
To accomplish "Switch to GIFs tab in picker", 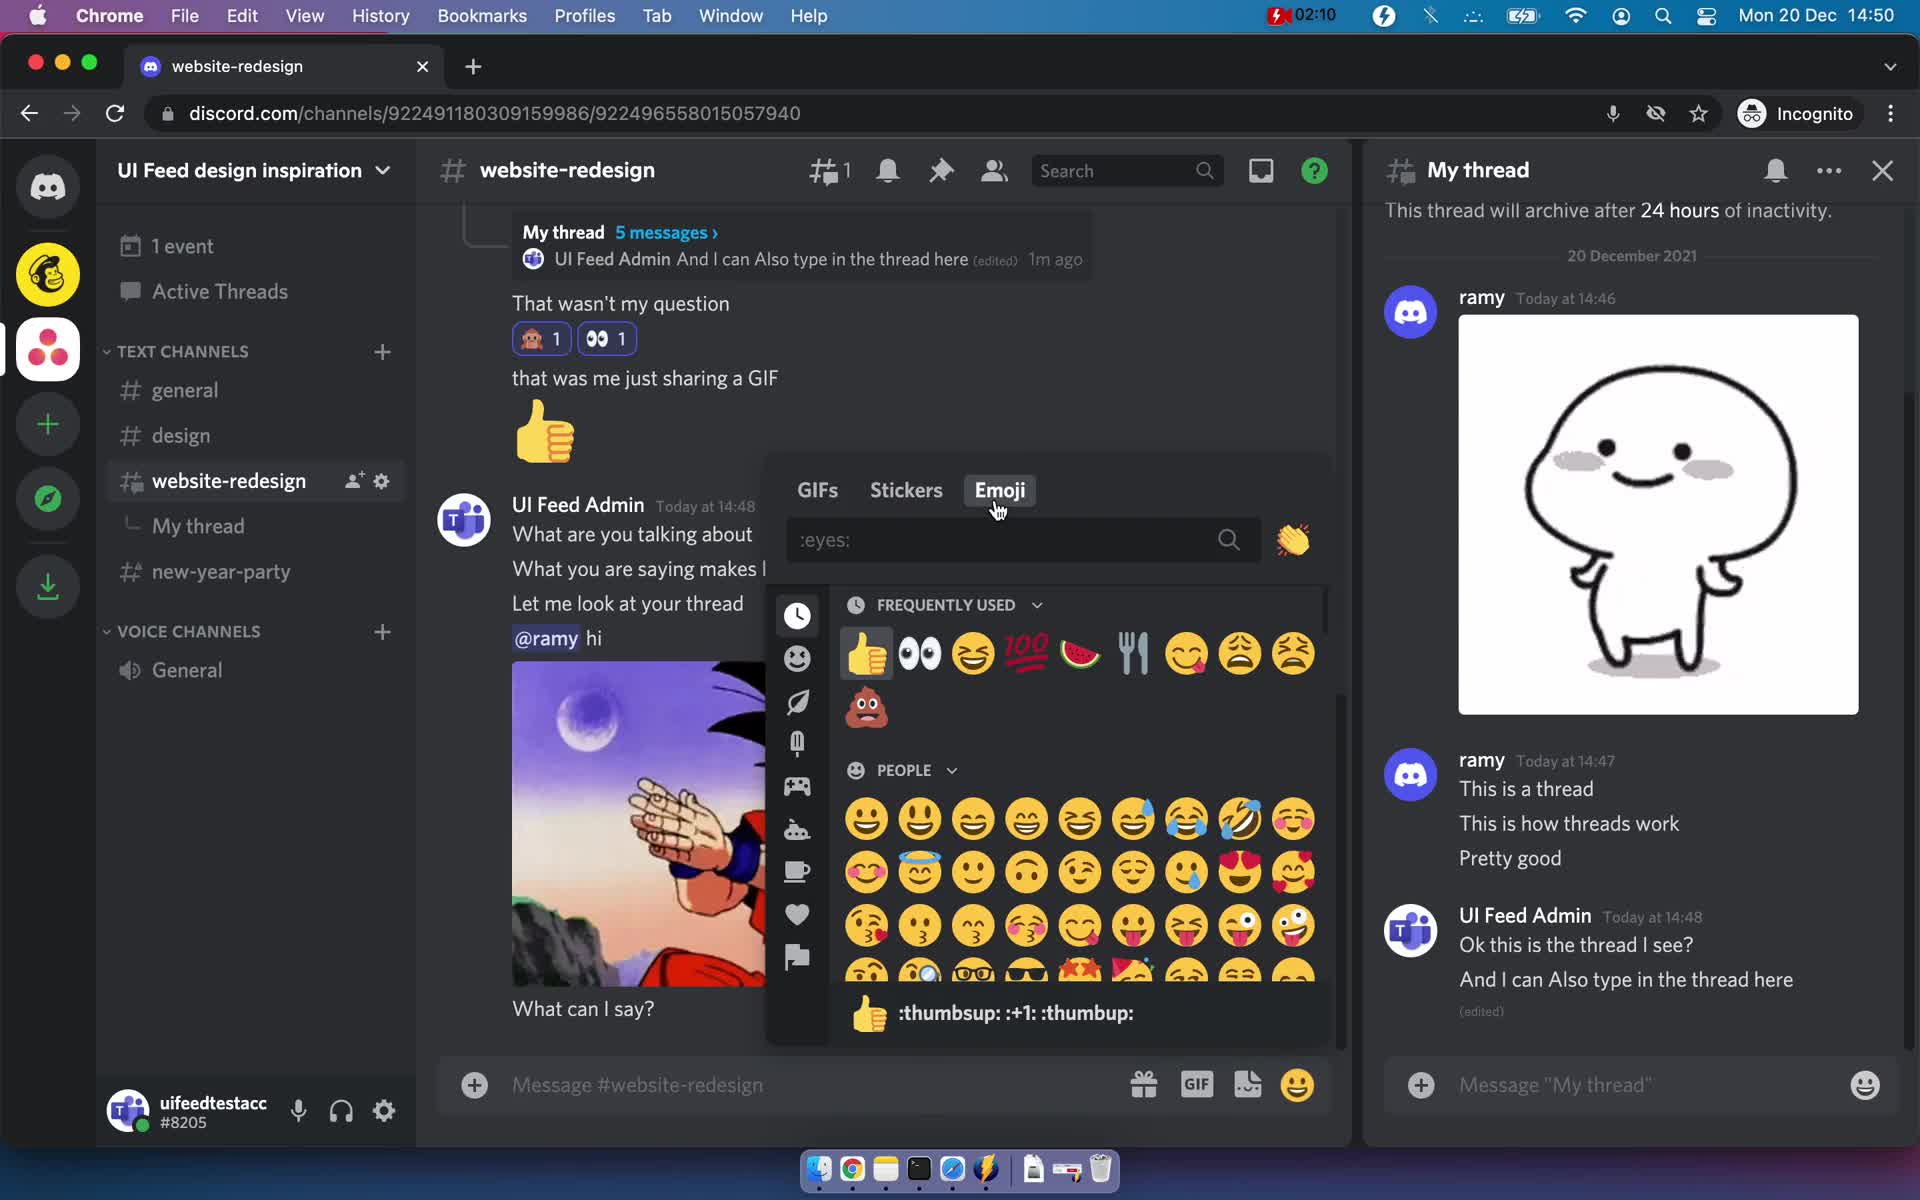I will 817,490.
